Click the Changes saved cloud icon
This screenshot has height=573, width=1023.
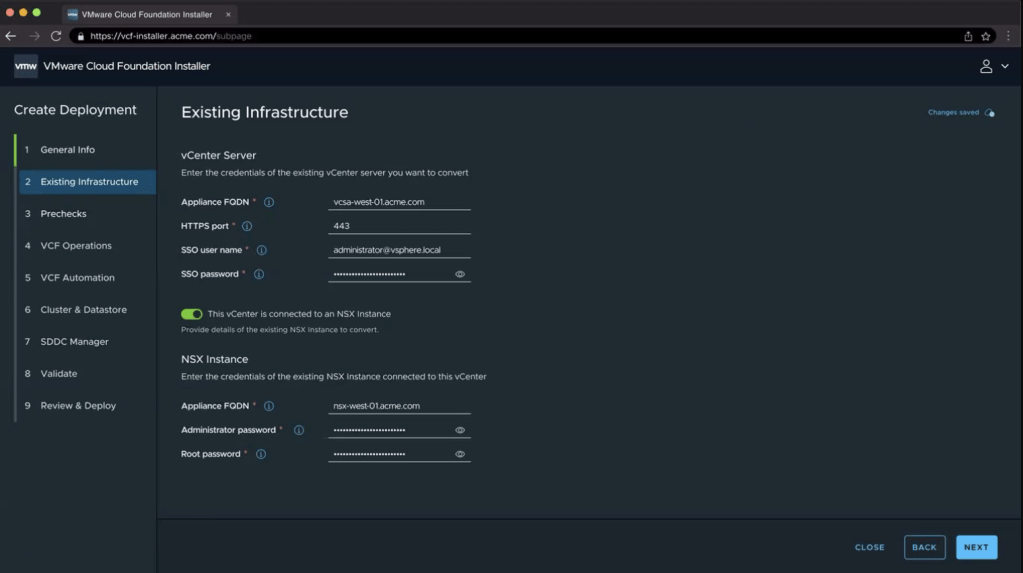[989, 113]
